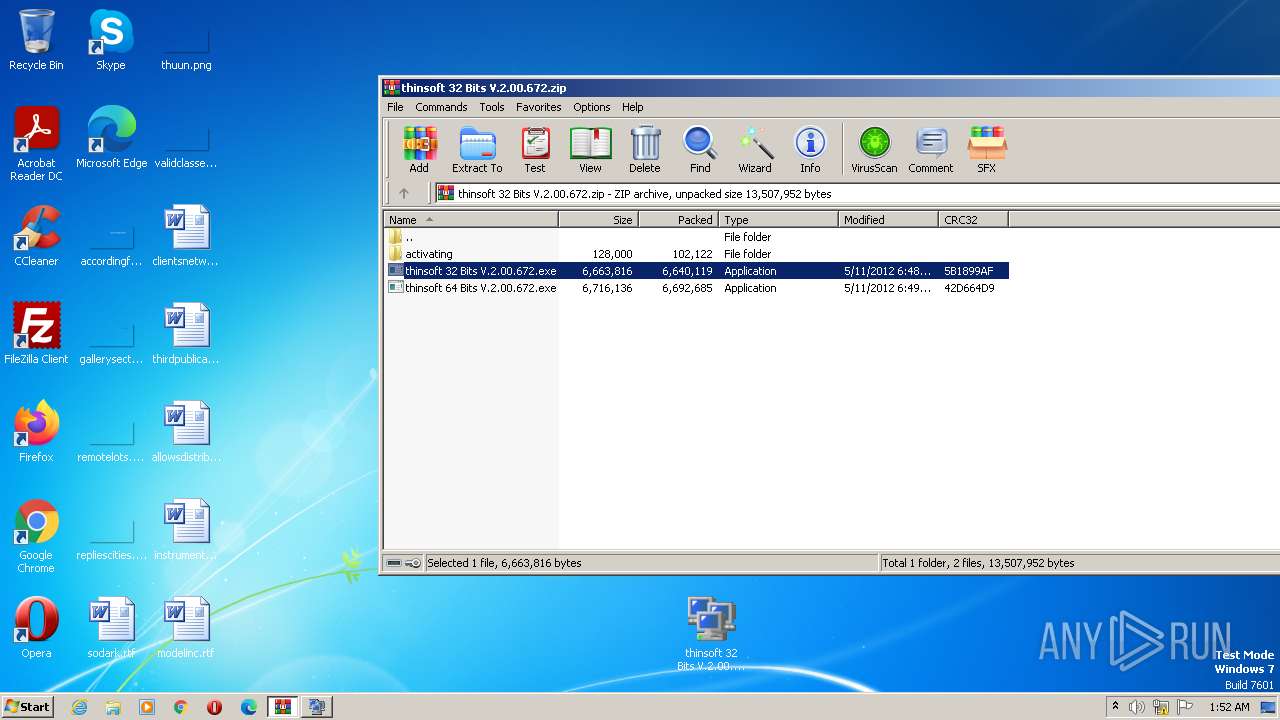Open the Options menu
Viewport: 1280px width, 720px height.
[591, 107]
